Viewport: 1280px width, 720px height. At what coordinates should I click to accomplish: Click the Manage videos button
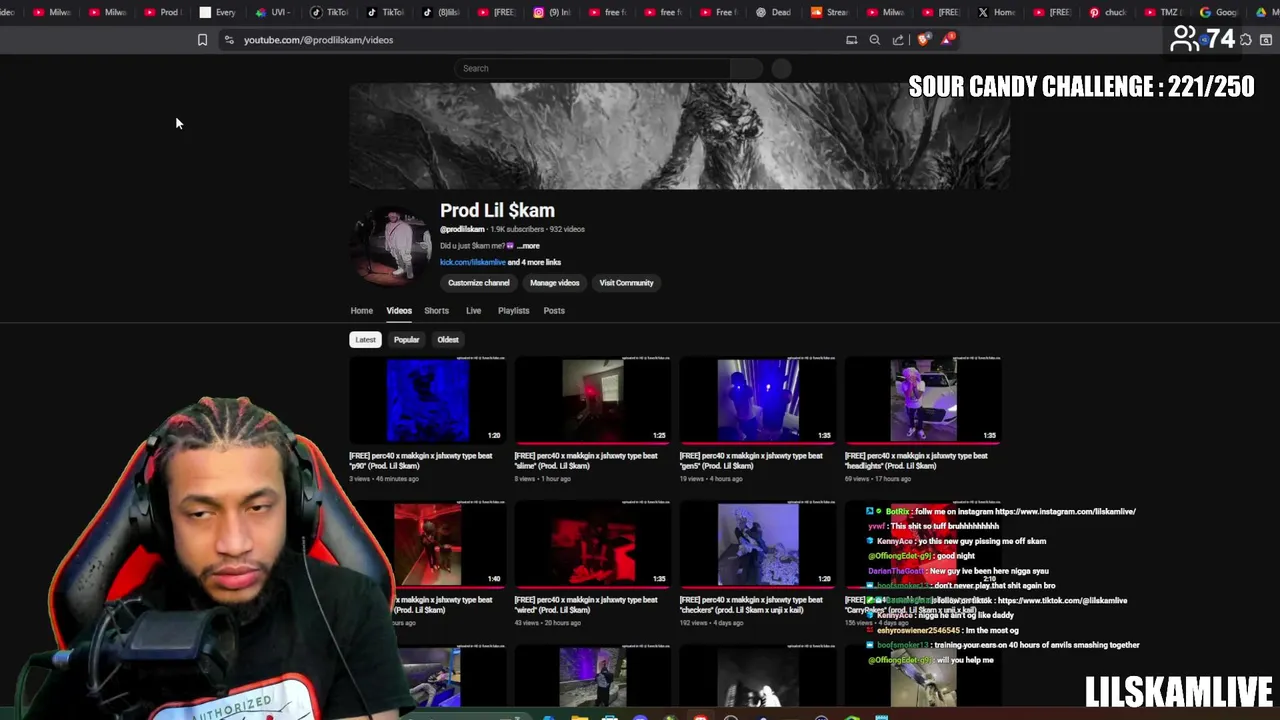(x=555, y=283)
